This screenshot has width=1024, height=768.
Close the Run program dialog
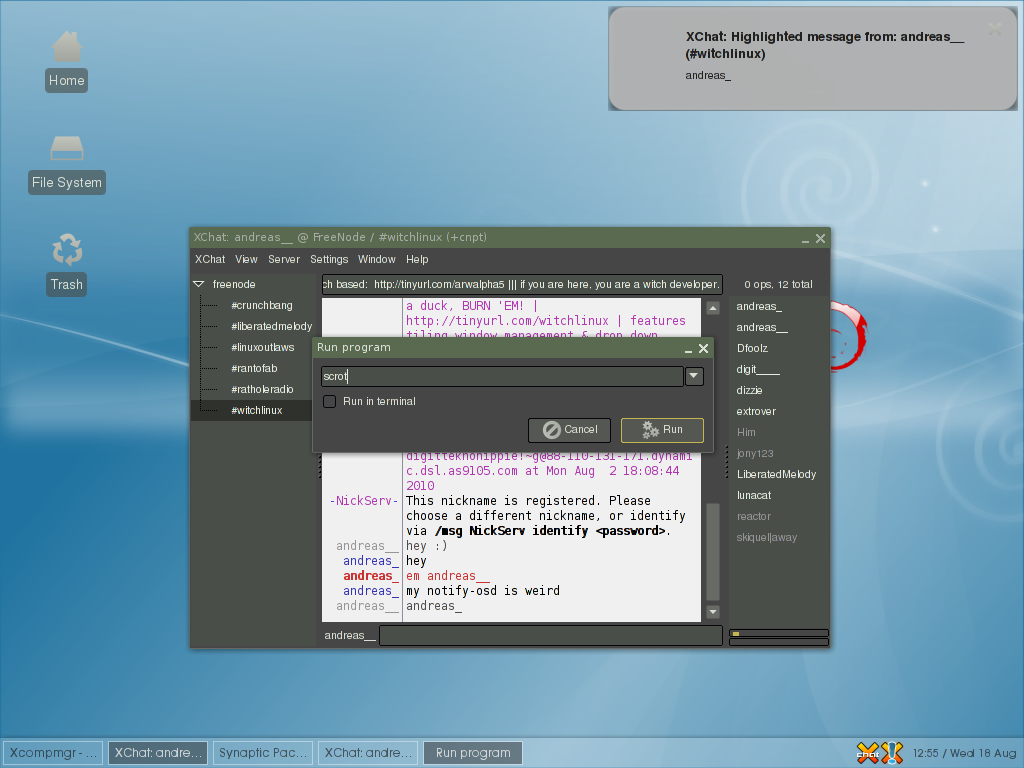coord(704,348)
